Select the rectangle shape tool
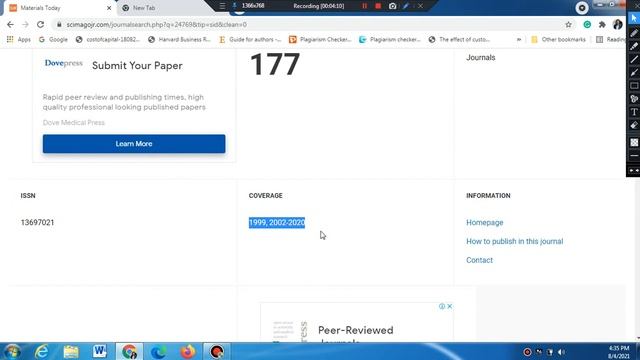The image size is (640, 360). [x=633, y=86]
